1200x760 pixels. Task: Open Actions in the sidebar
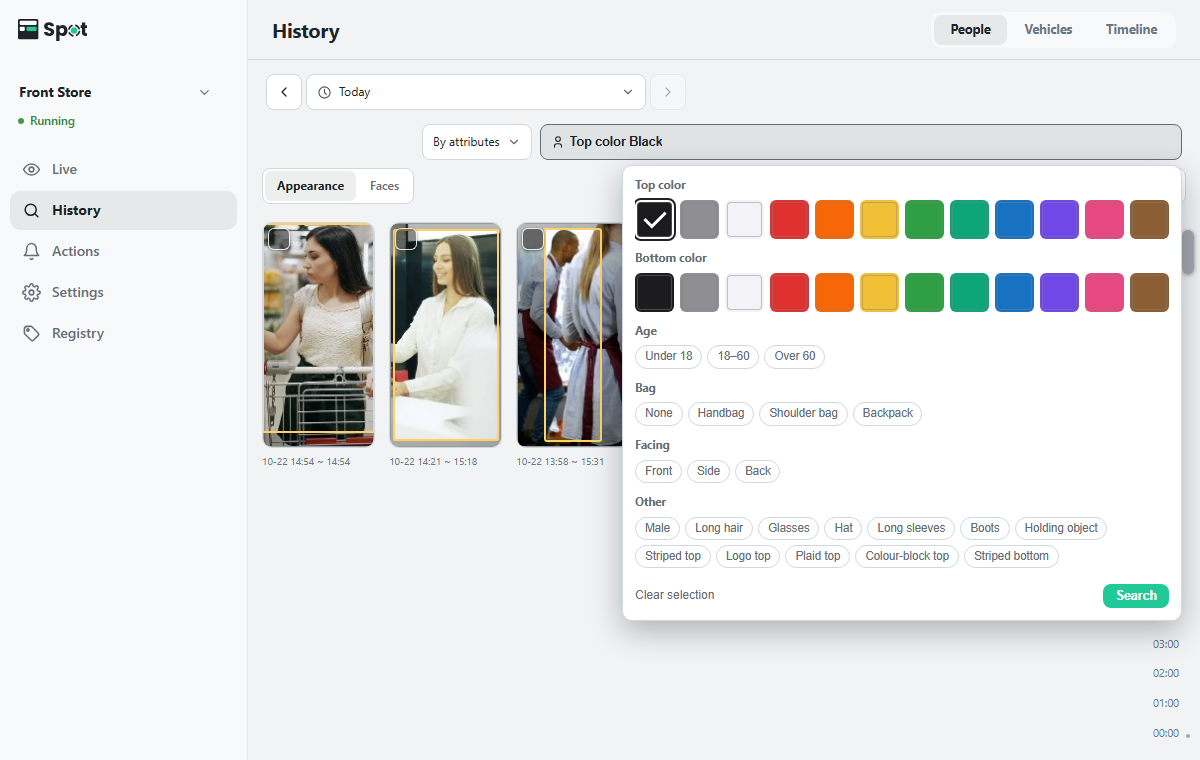tap(123, 252)
